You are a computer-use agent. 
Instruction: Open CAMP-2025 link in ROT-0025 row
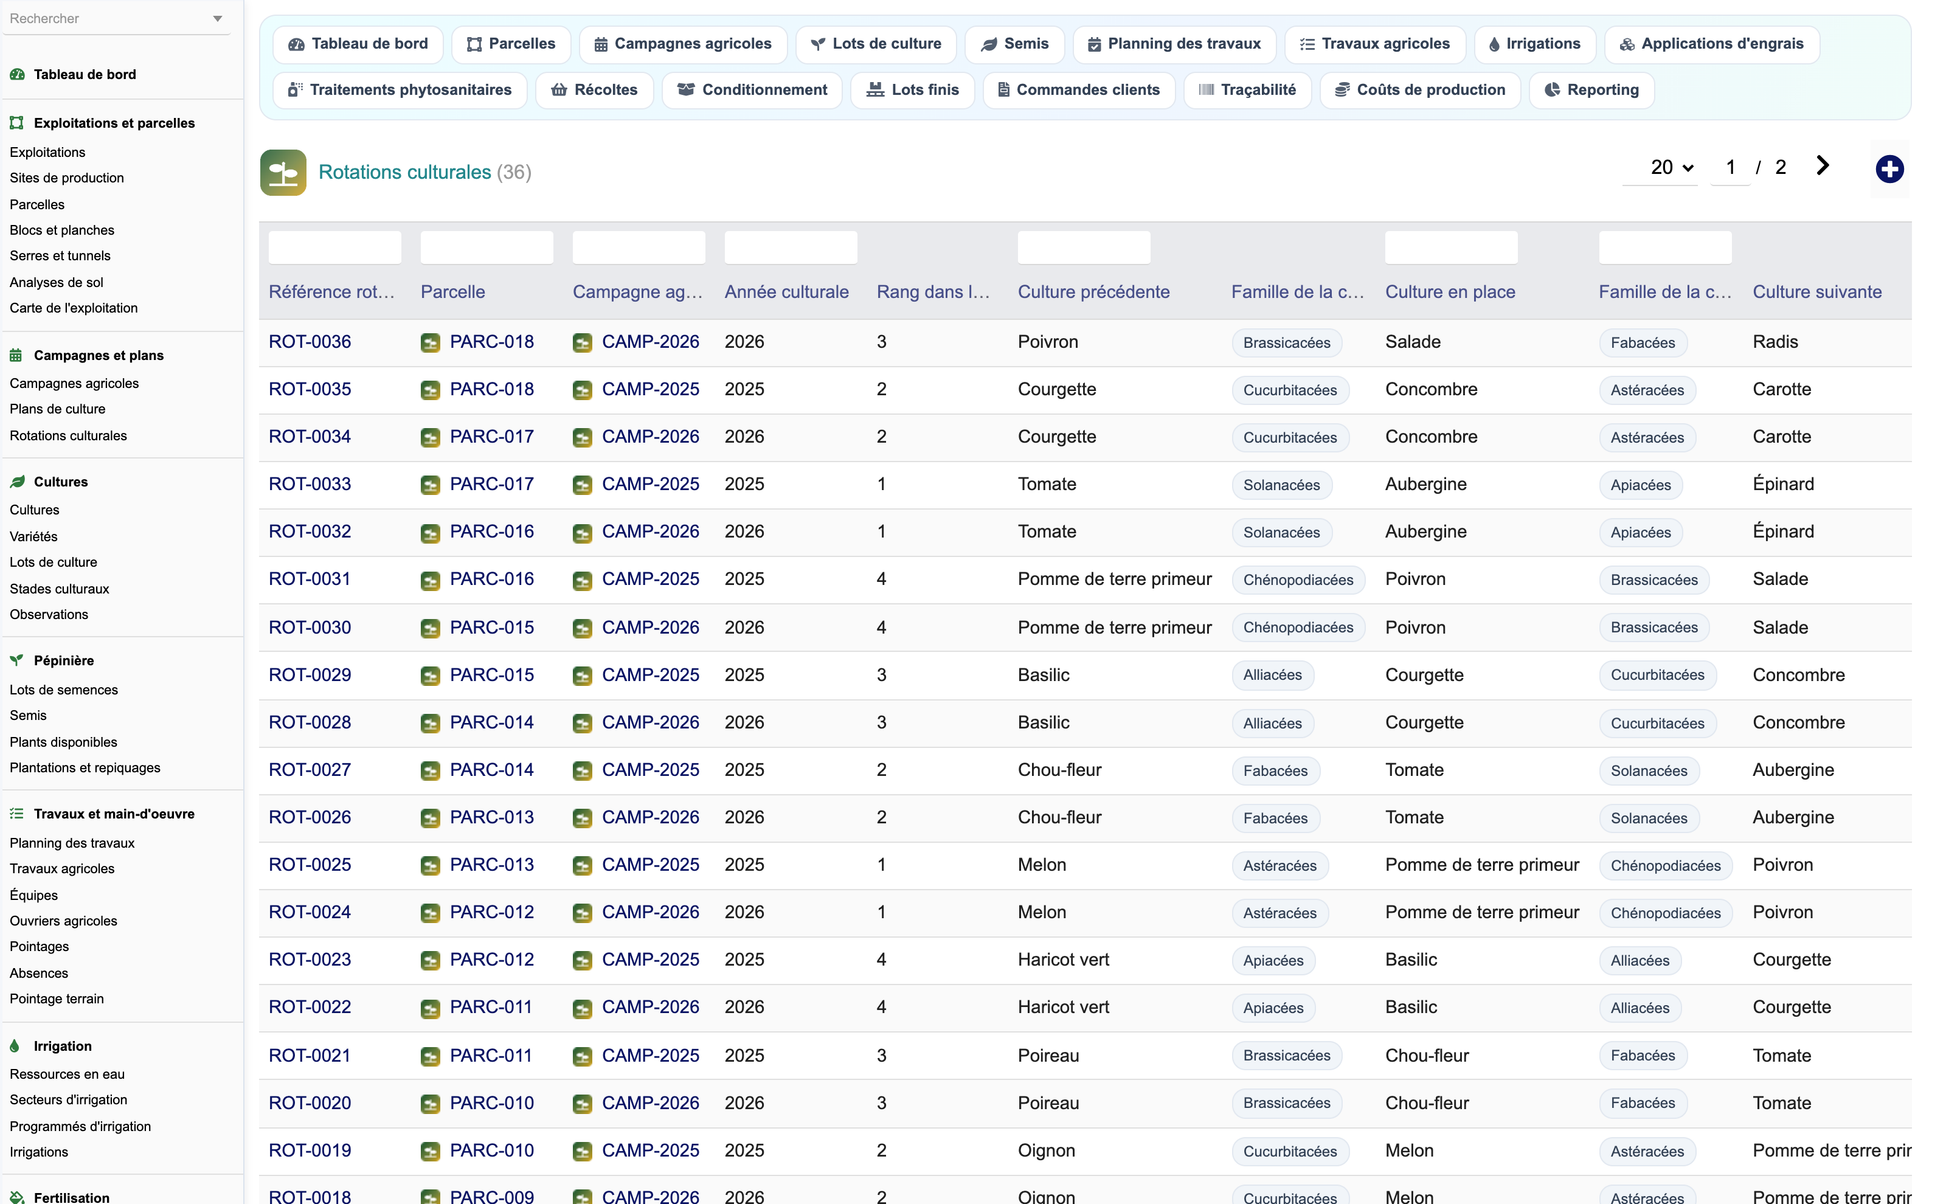click(x=651, y=865)
